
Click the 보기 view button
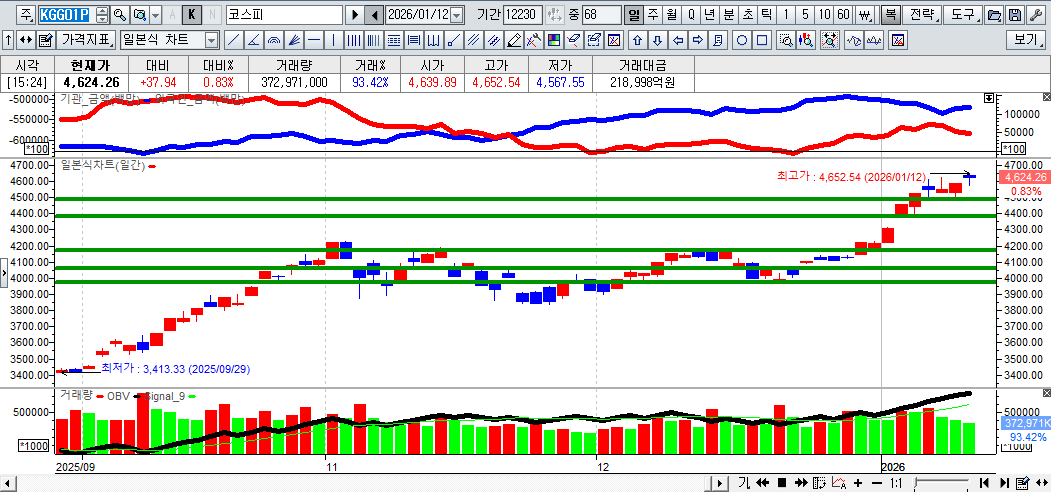point(1026,40)
